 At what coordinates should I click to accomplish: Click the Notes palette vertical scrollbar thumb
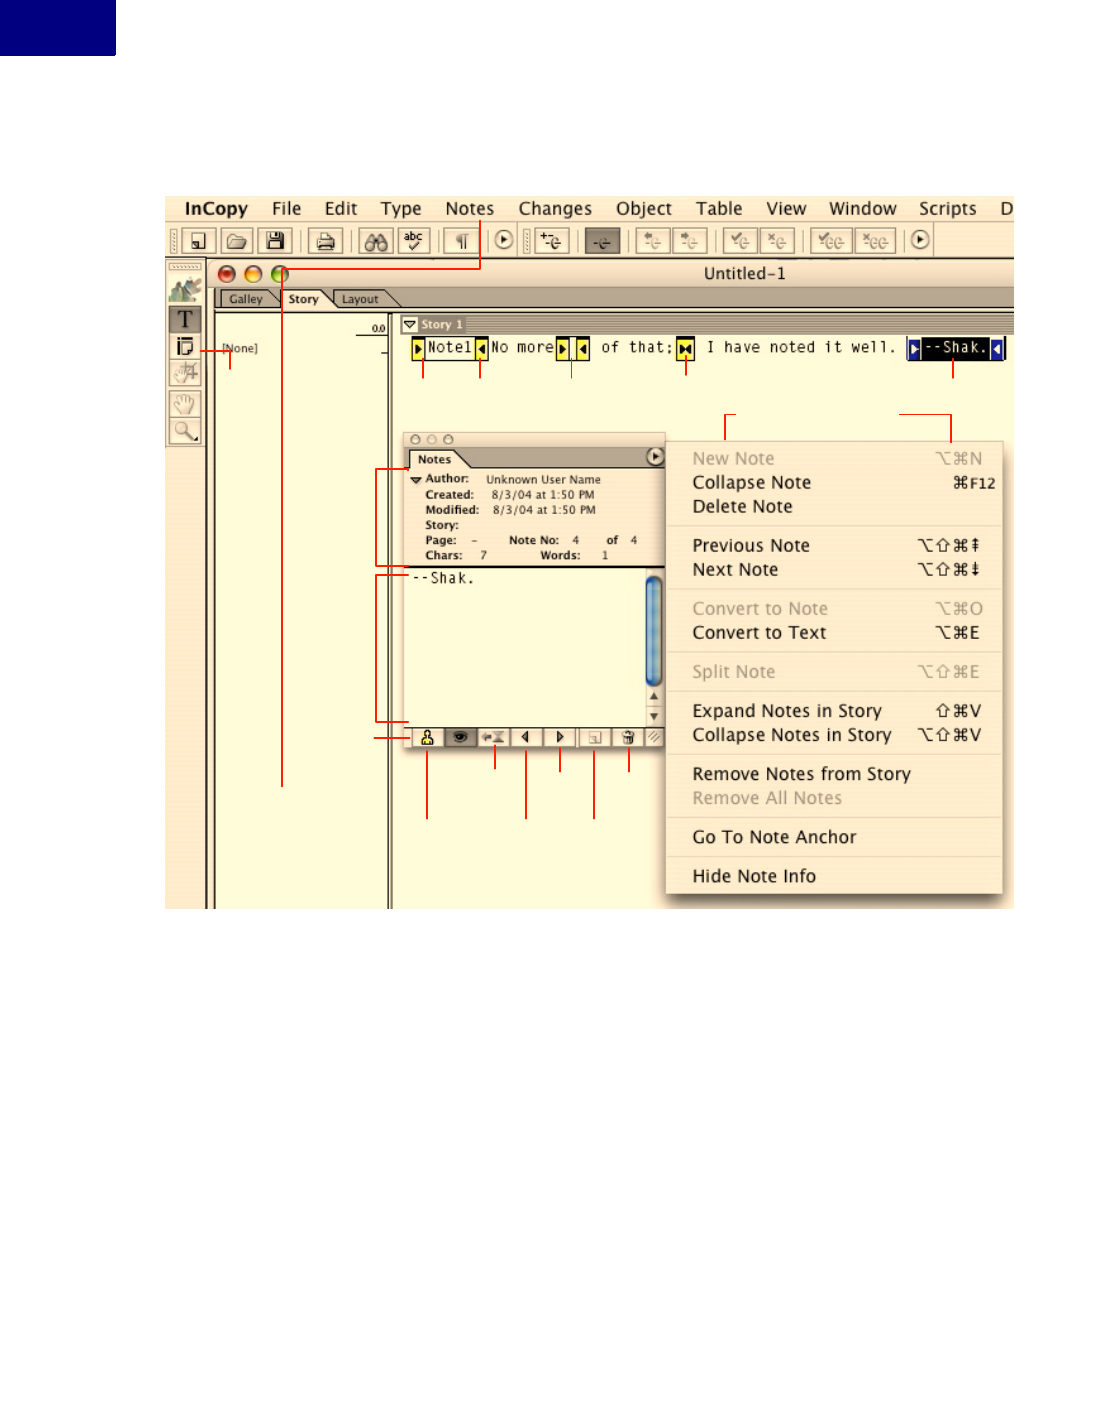pos(654,630)
